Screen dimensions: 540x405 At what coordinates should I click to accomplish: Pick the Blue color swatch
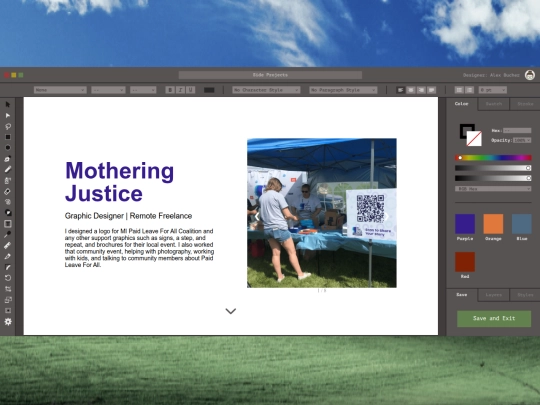(x=521, y=224)
